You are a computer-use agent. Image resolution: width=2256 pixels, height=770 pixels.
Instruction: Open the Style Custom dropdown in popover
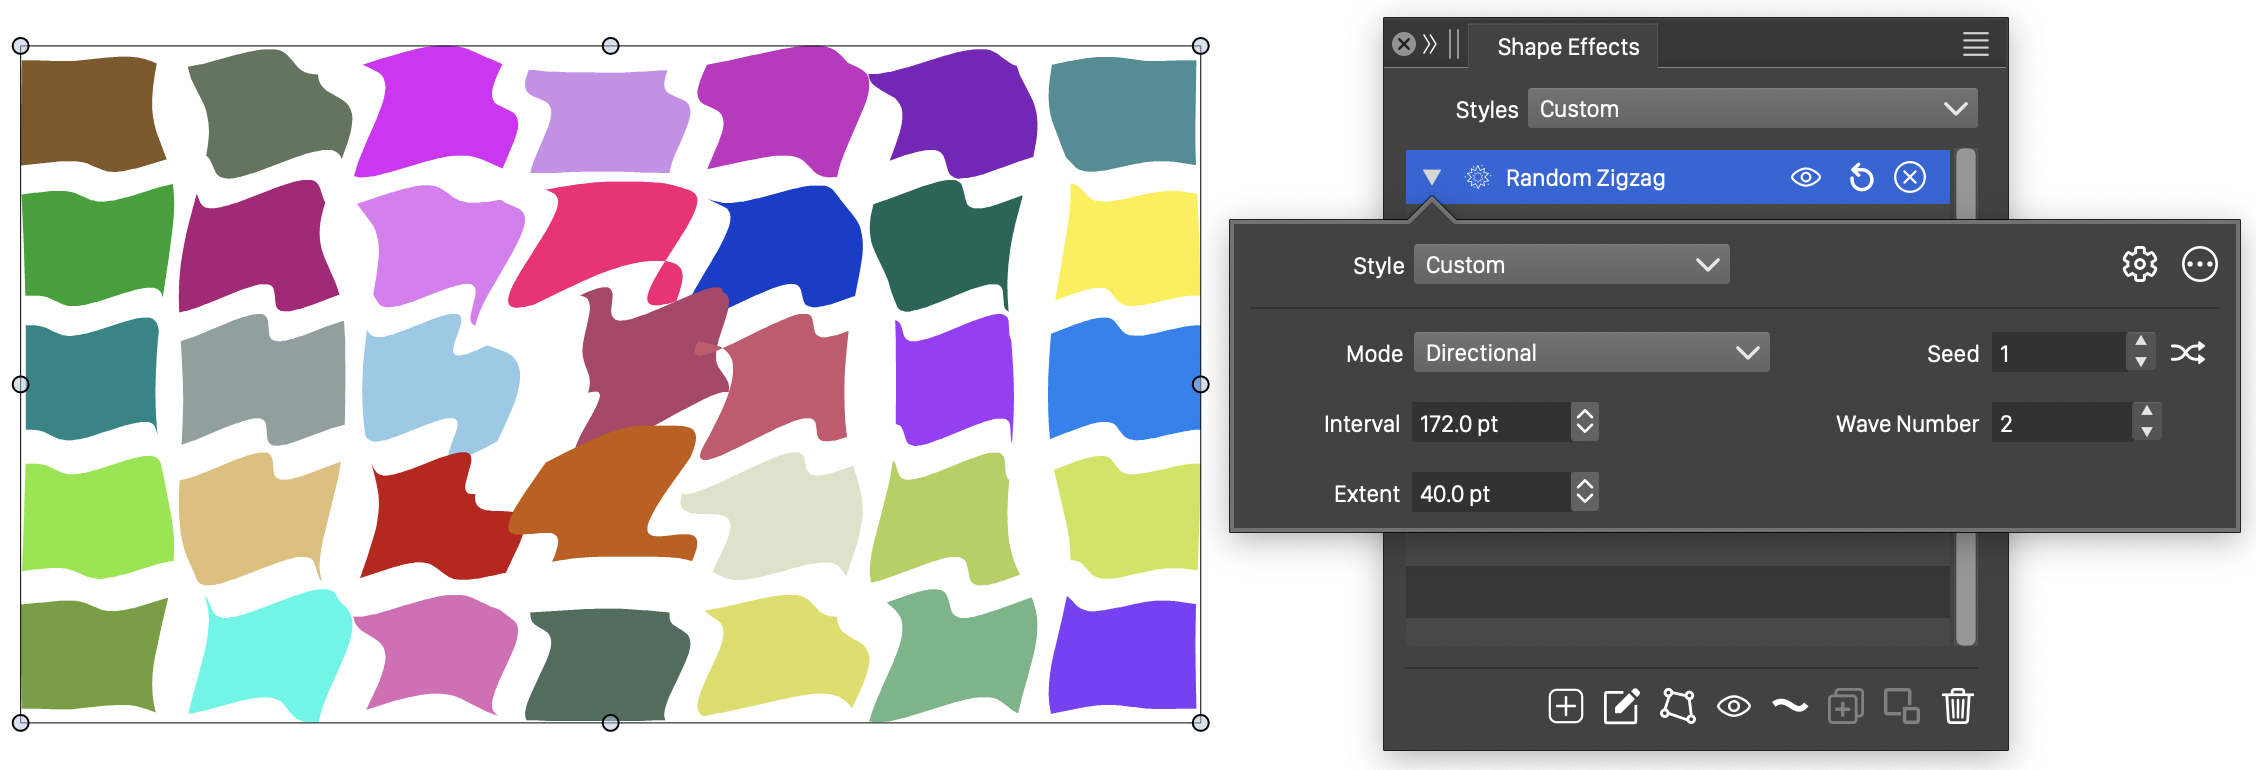(x=1571, y=265)
